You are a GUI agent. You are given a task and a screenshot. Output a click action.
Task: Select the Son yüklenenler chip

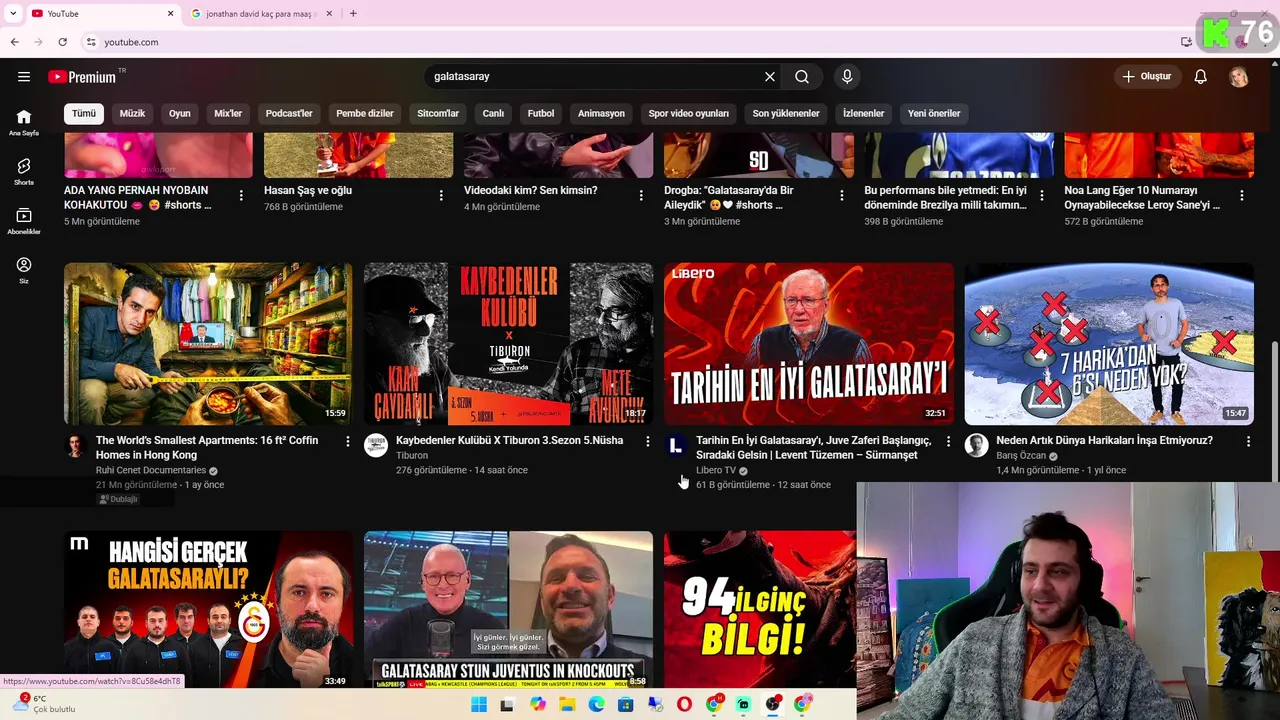786,113
